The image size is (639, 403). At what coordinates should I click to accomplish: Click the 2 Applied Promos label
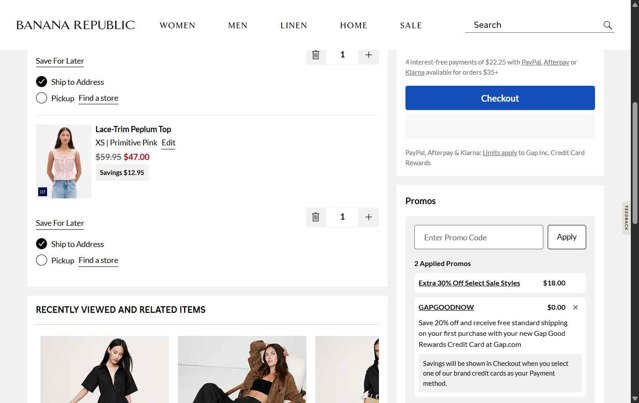click(442, 264)
